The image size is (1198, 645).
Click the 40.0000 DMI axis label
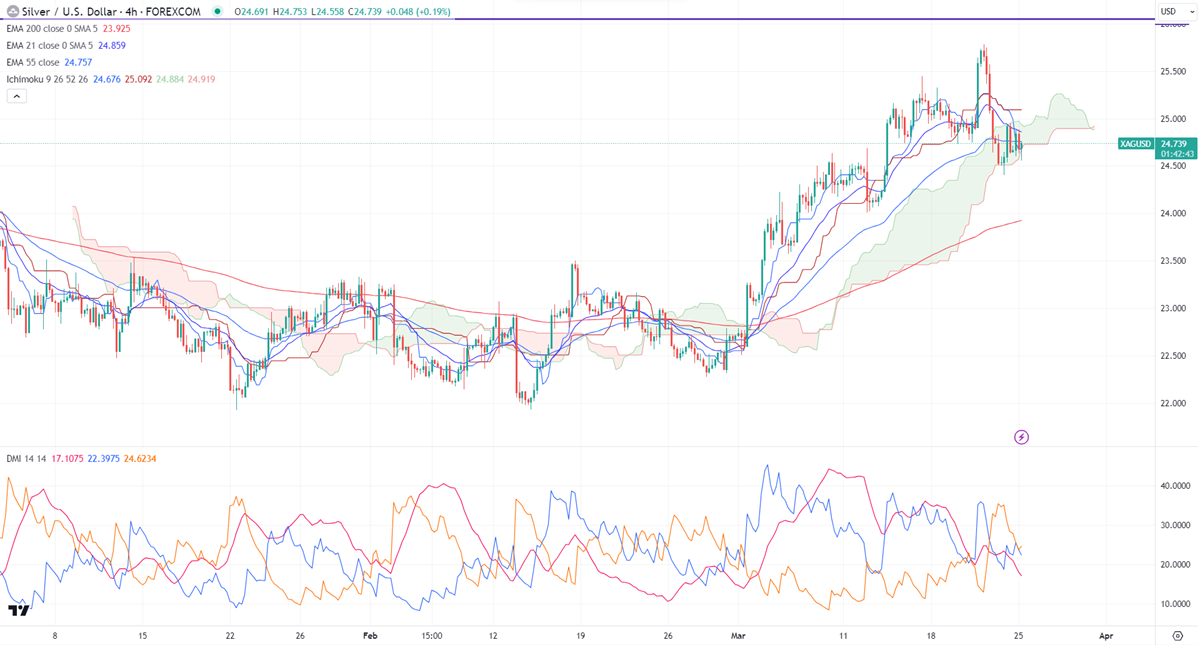(1175, 486)
